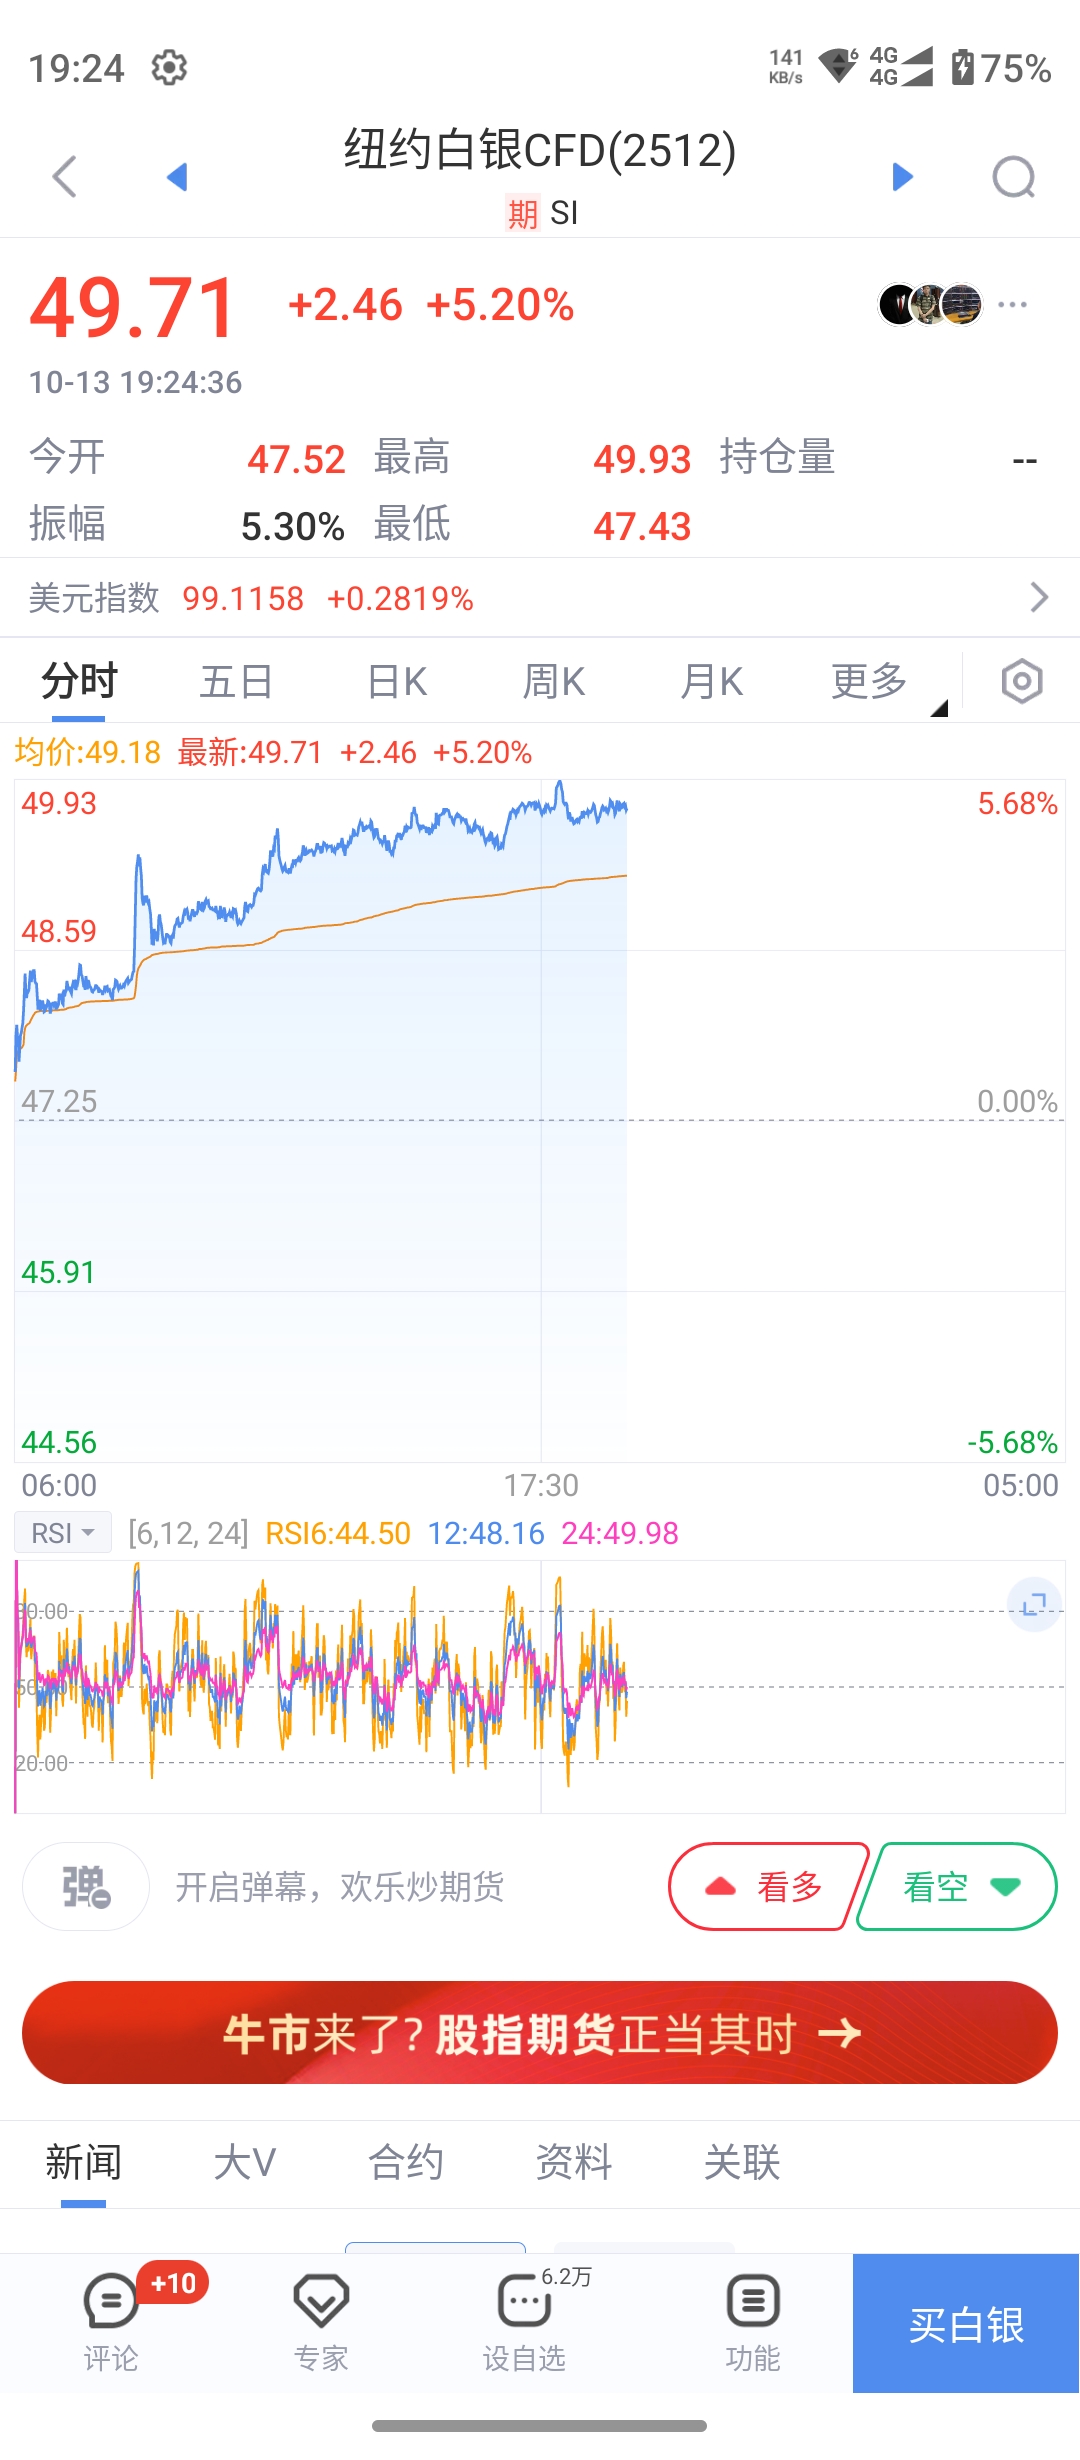
Task: Open the 专家 expert icon
Action: 320,2321
